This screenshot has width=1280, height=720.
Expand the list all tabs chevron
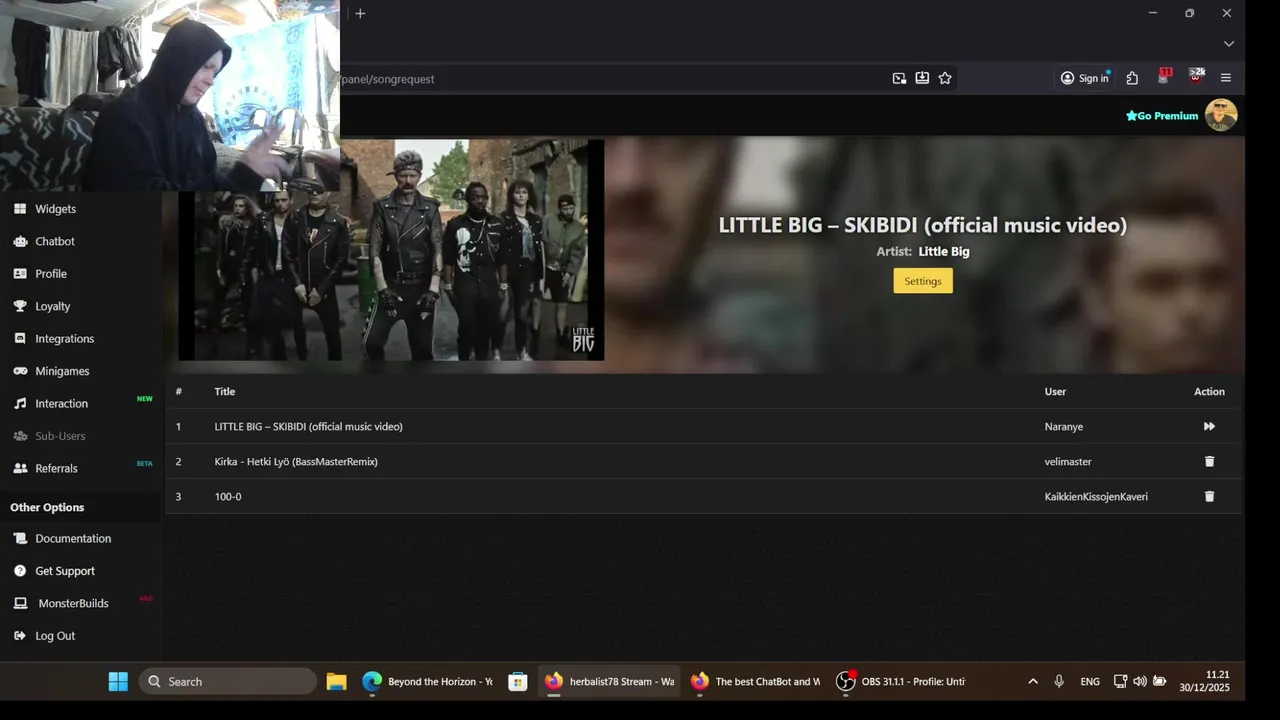pos(1229,44)
